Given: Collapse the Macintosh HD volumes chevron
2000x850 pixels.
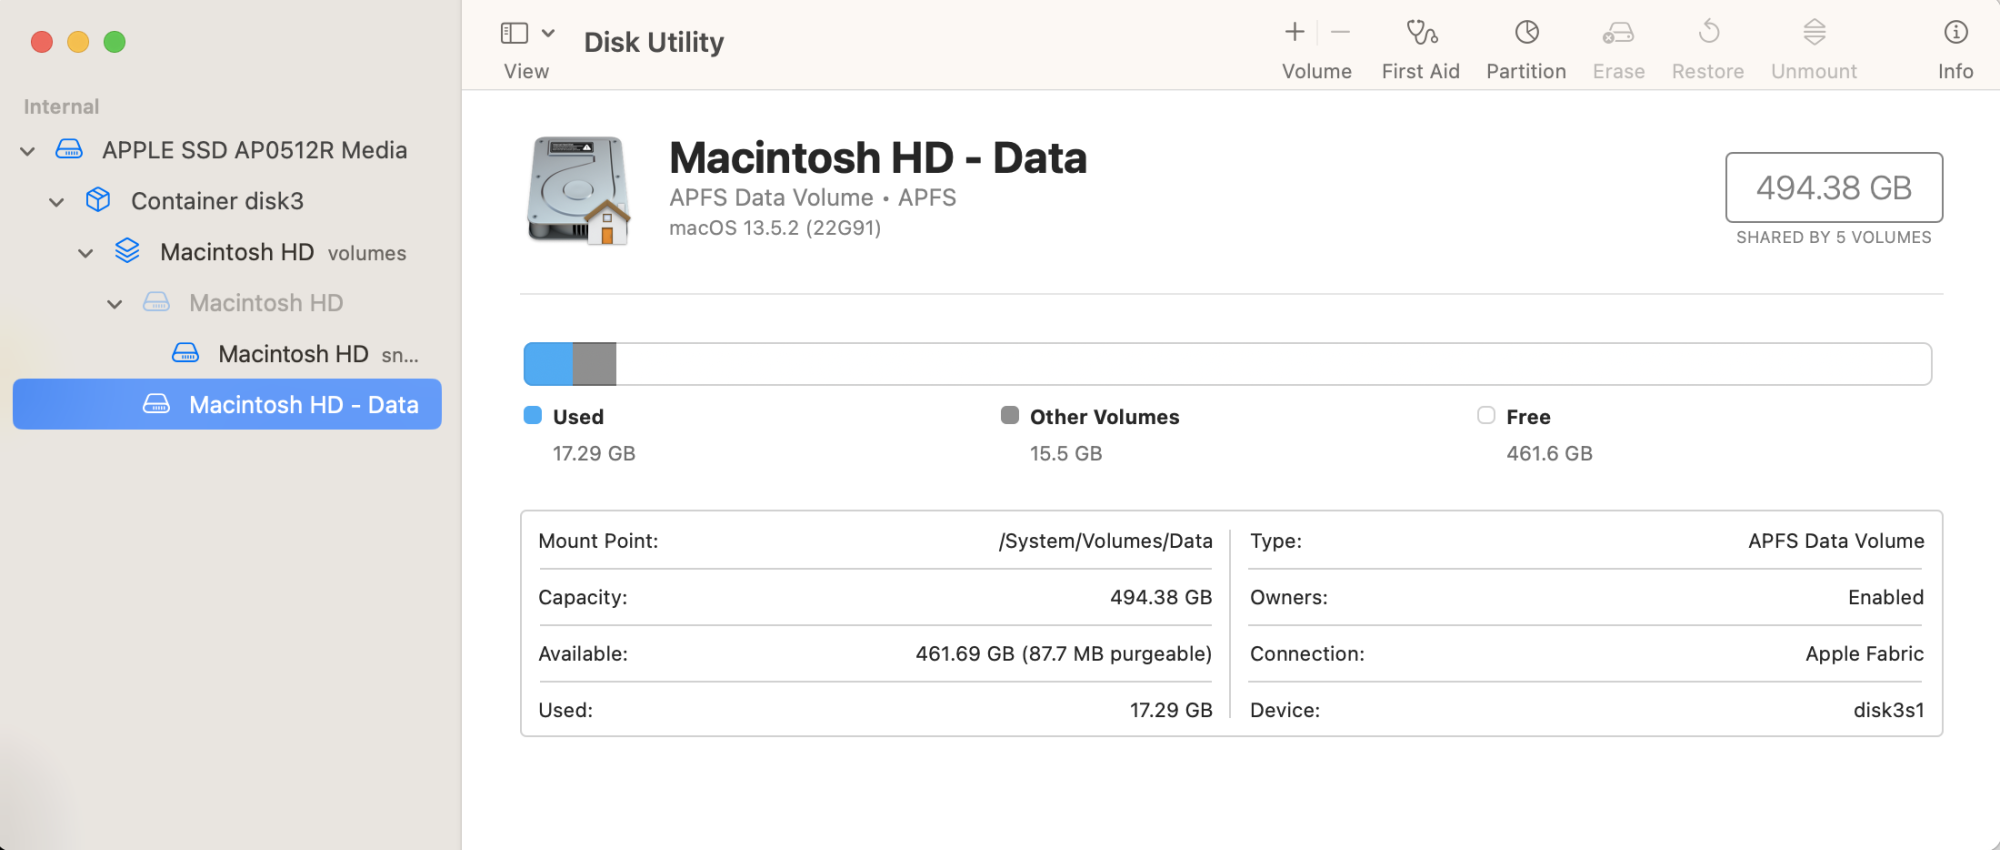Looking at the screenshot, I should click(x=86, y=253).
